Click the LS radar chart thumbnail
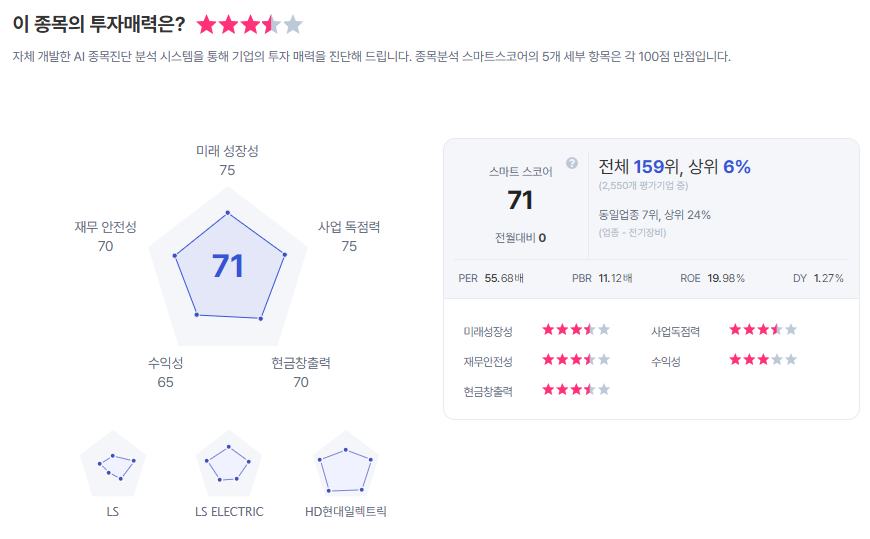 [113, 466]
